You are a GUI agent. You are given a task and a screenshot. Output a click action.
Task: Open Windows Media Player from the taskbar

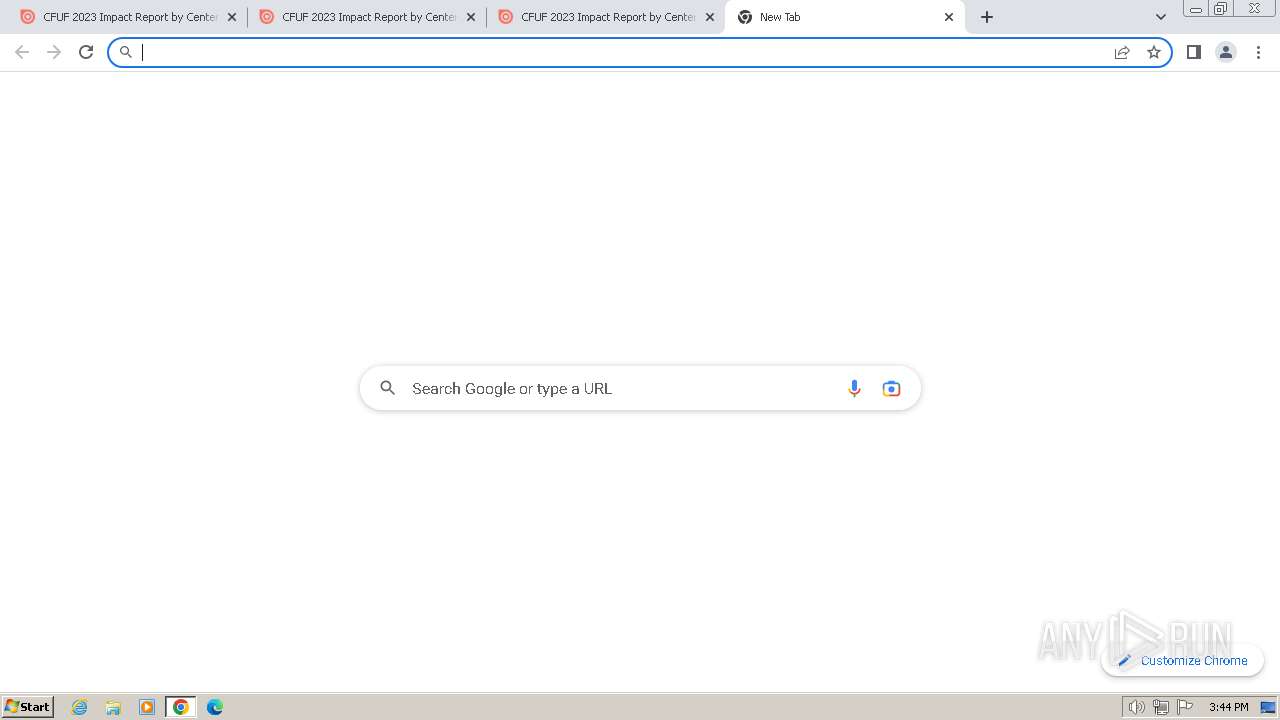(x=147, y=707)
